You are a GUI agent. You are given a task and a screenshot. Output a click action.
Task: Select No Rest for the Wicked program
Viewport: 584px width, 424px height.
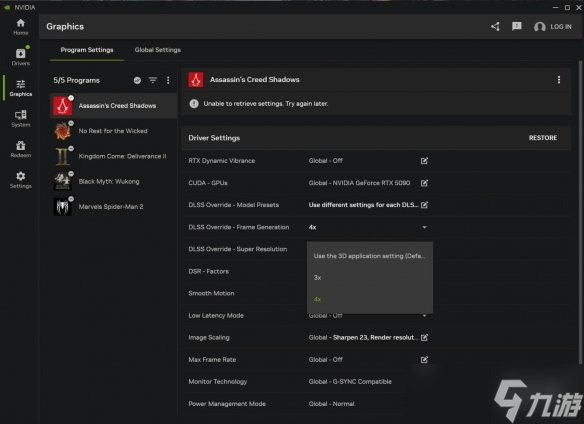coord(114,131)
